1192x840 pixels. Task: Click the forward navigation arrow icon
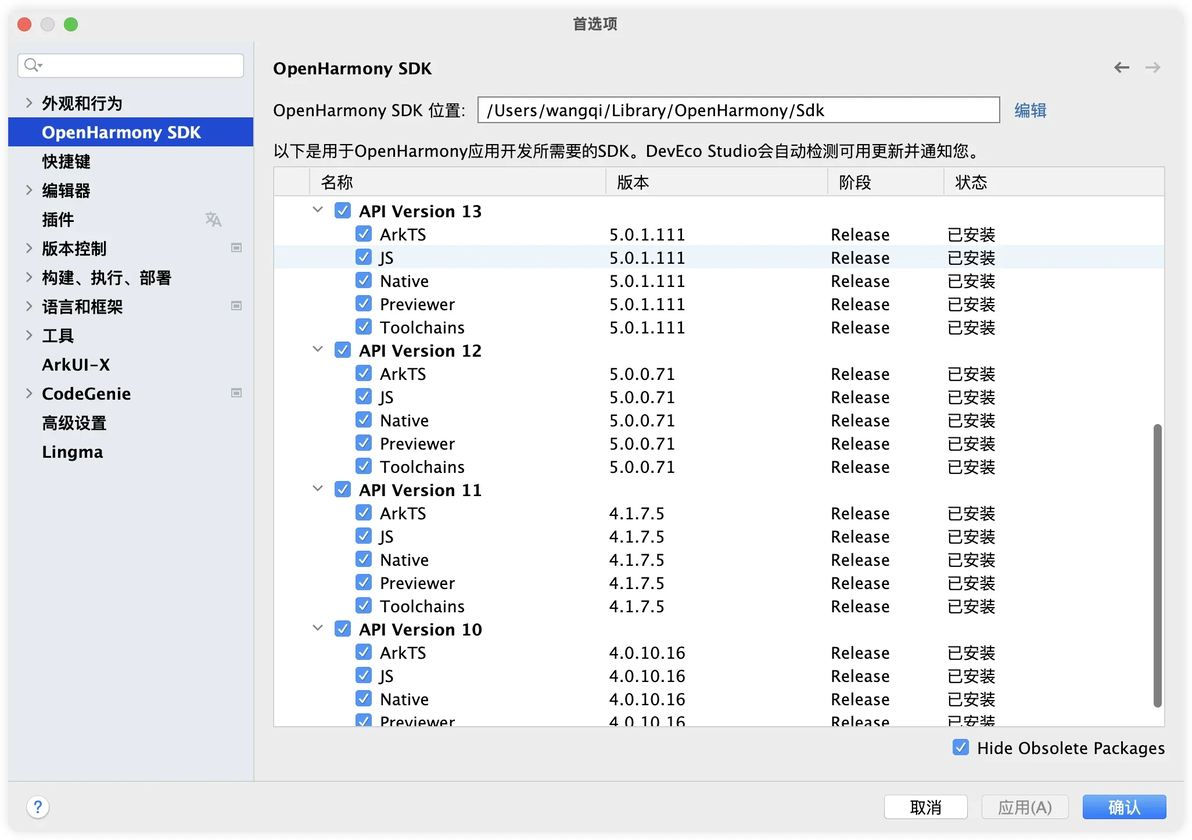[x=1152, y=68]
